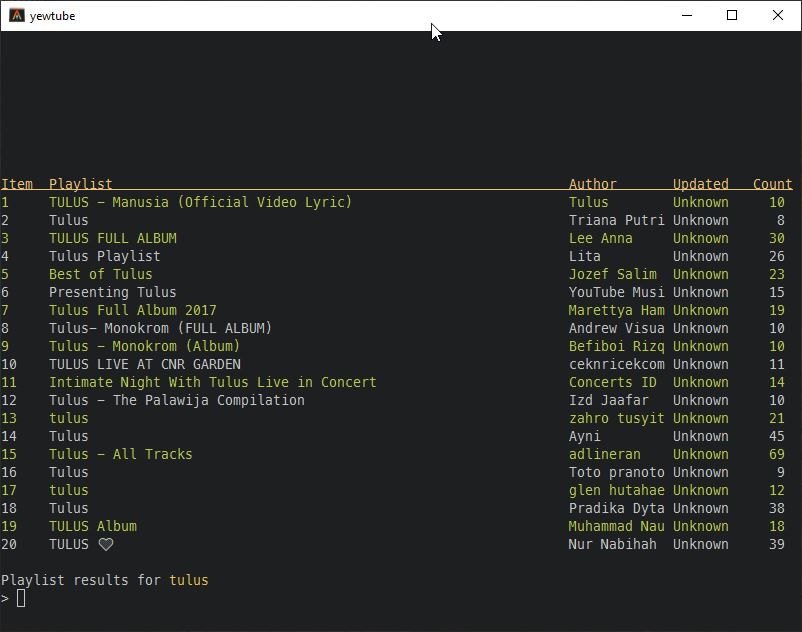Click Intimate Night With Tulus Live in Concert
Screen dimensions: 802x632
212,382
